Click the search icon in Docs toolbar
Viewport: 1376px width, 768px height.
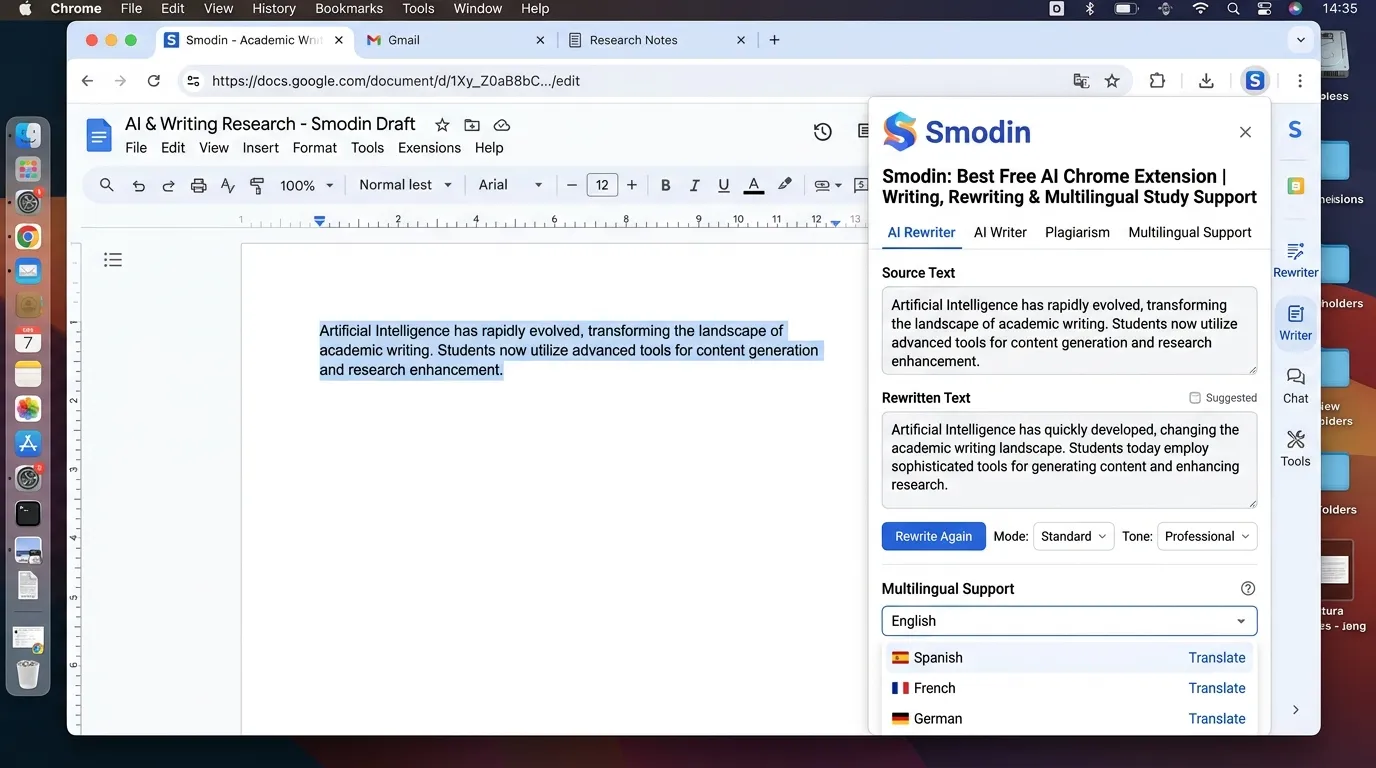(107, 185)
